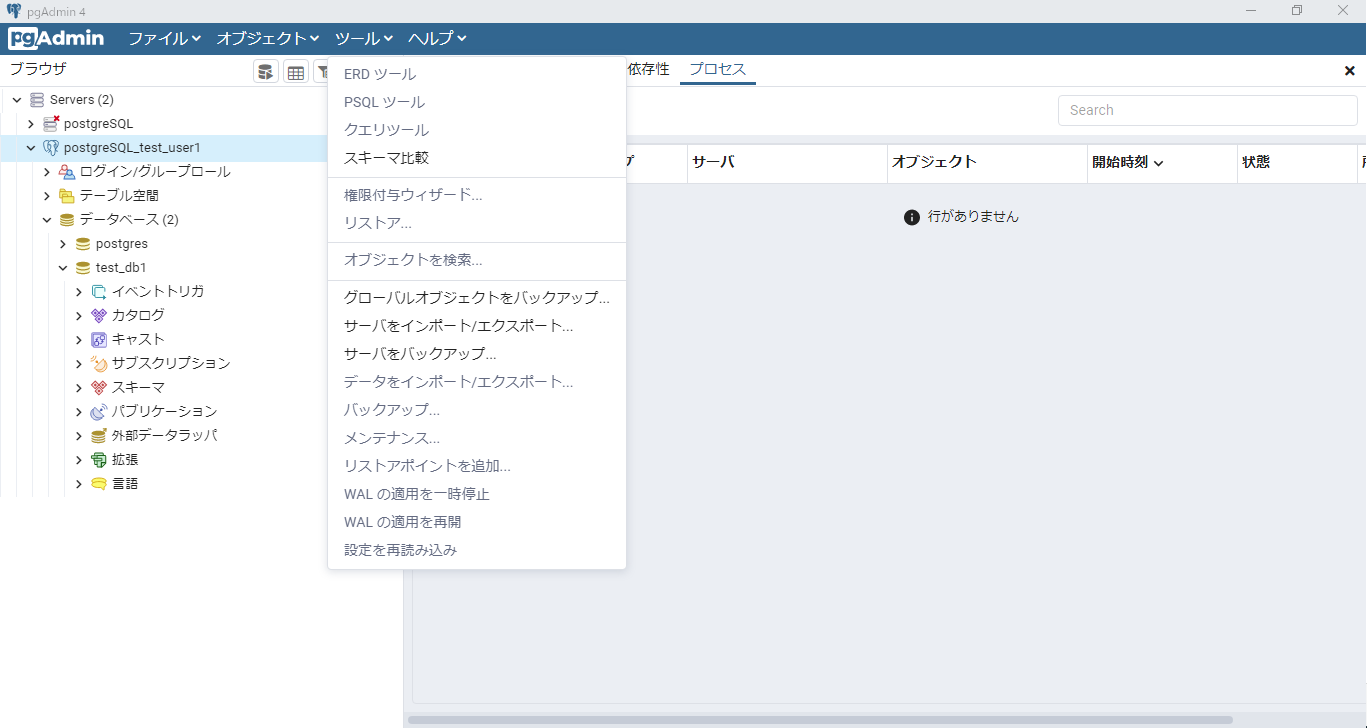Collapse the Servers (2) tree node
The width and height of the screenshot is (1367, 728).
click(16, 100)
